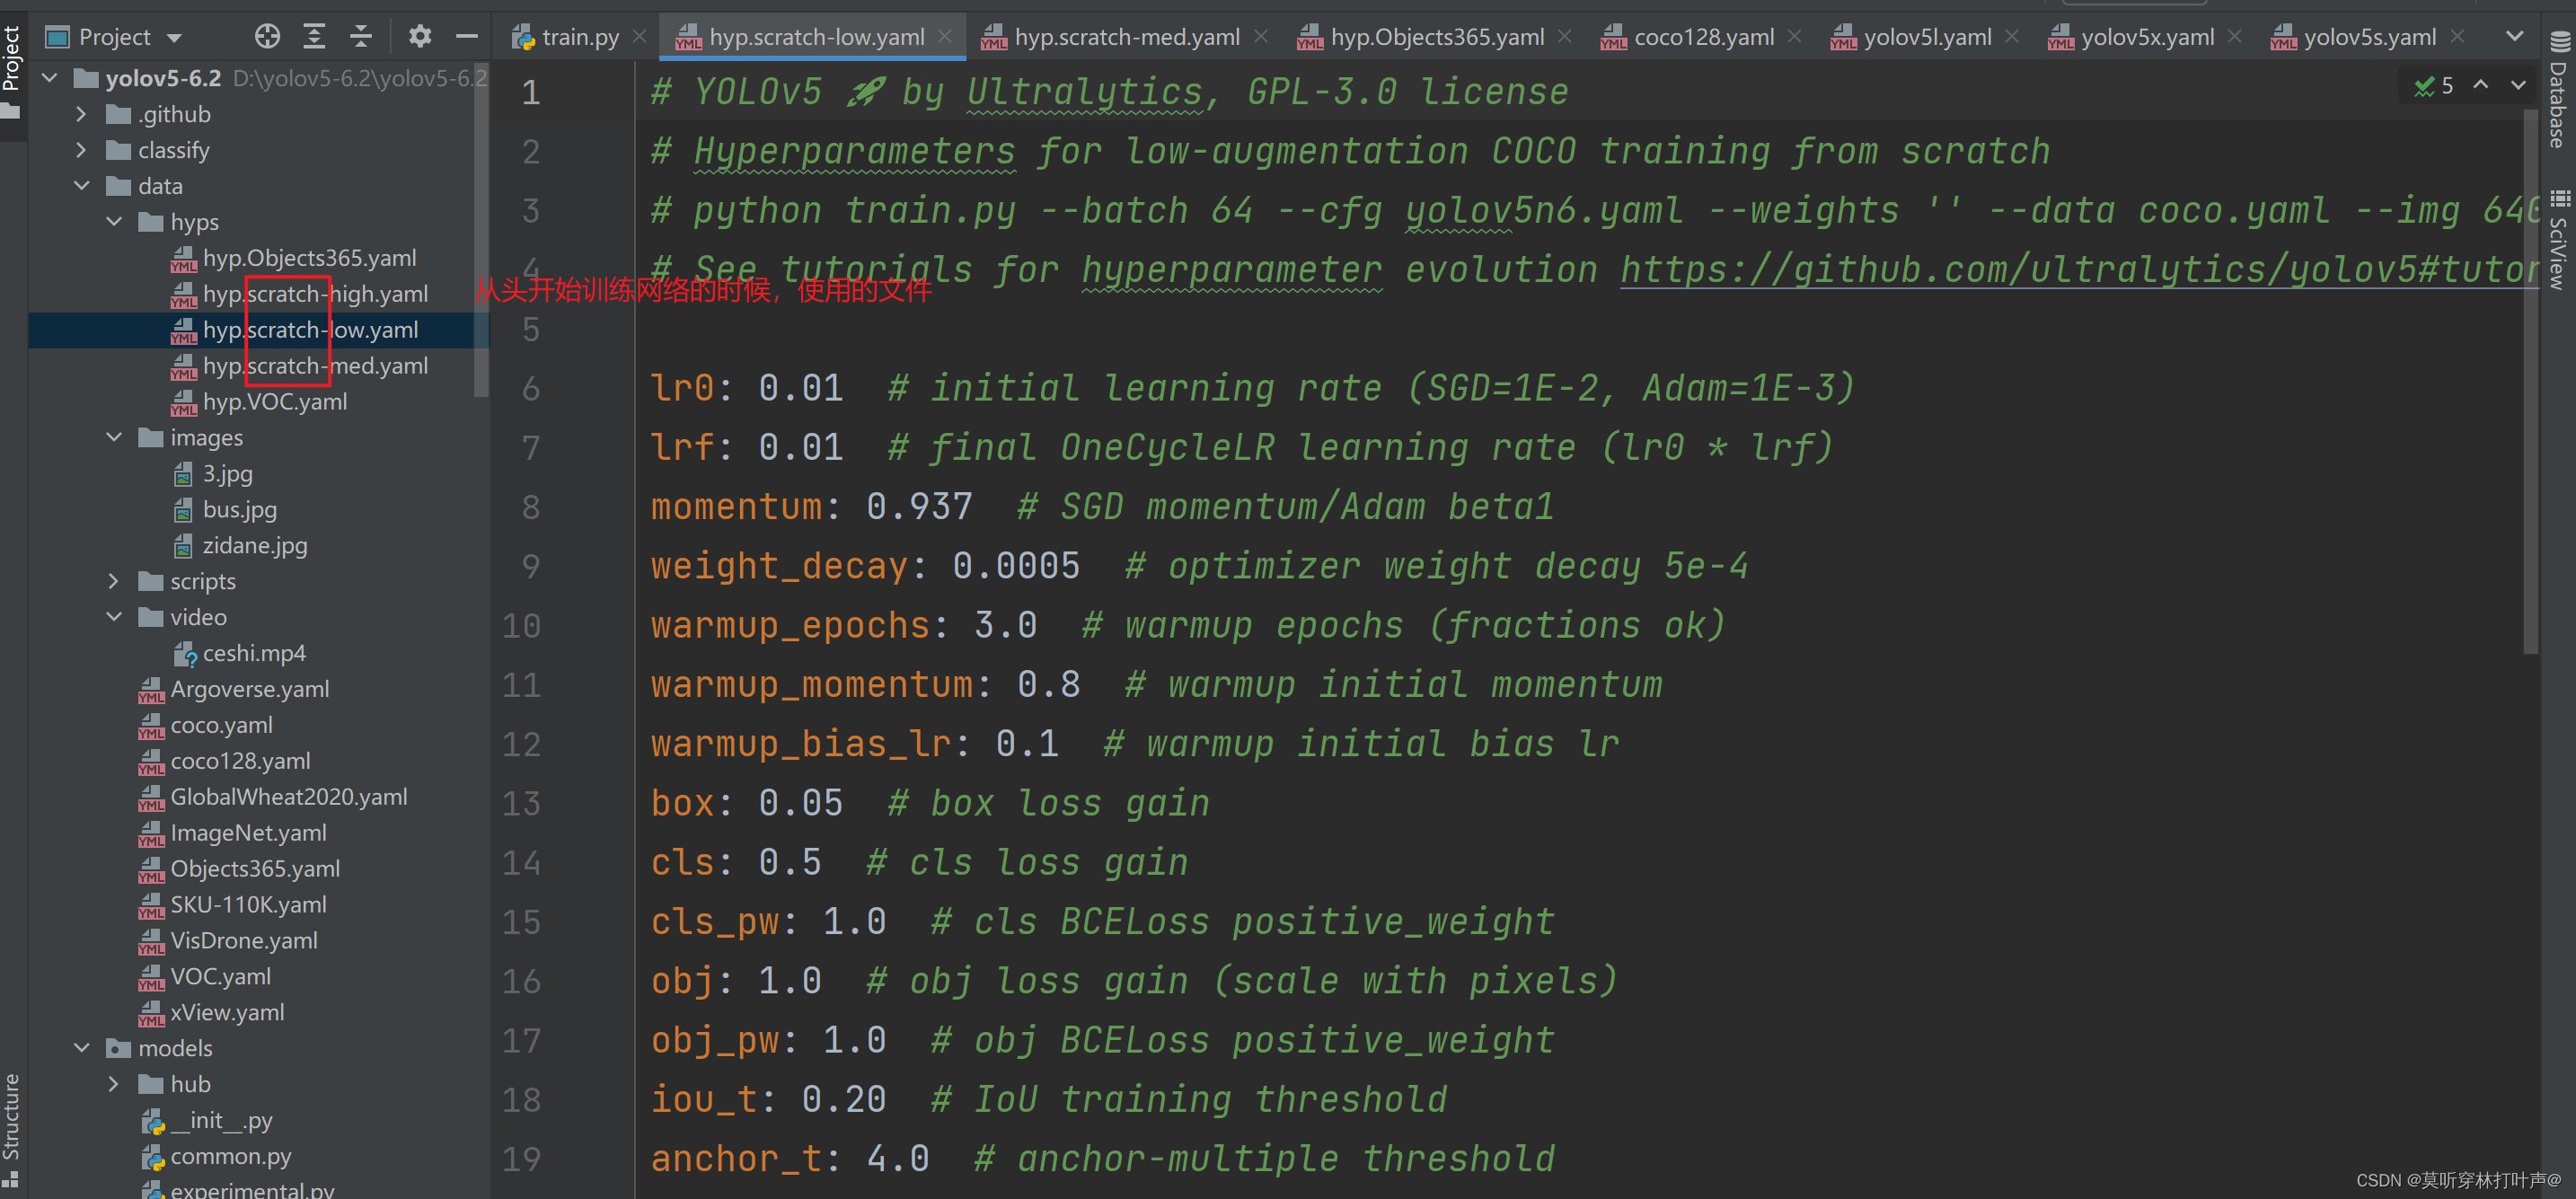Screen dimensions: 2576x1199
Task: Open the Project tool window strip button
Action: [x=12, y=70]
